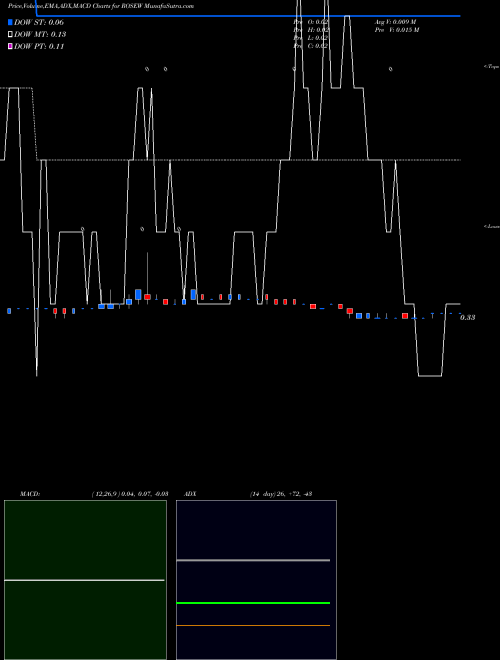This screenshot has height=660, width=500.
Task: Click the chart title for ROSEW MunafaSutra.com
Action: pyautogui.click(x=101, y=6)
